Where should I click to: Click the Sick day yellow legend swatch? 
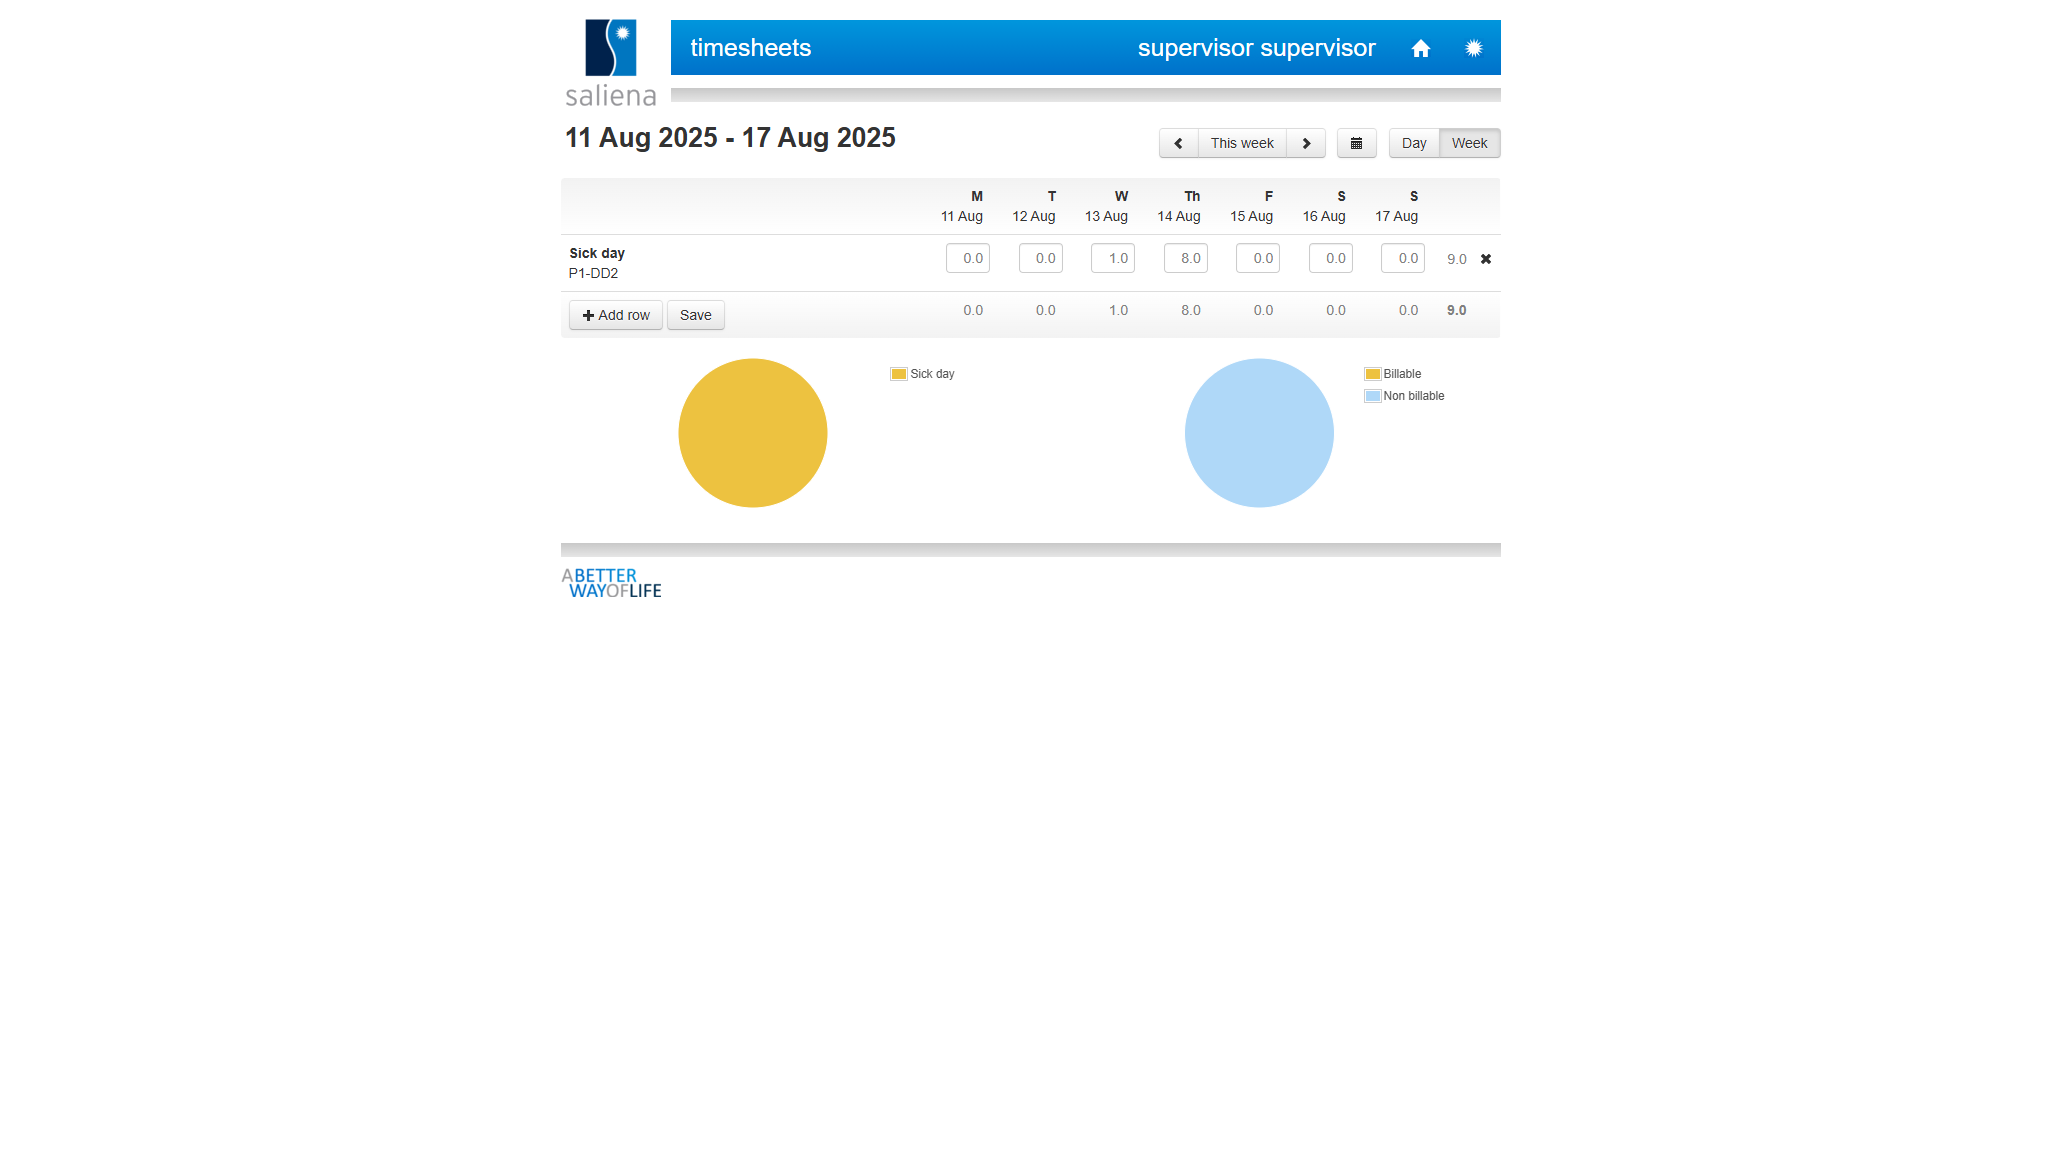pos(898,374)
